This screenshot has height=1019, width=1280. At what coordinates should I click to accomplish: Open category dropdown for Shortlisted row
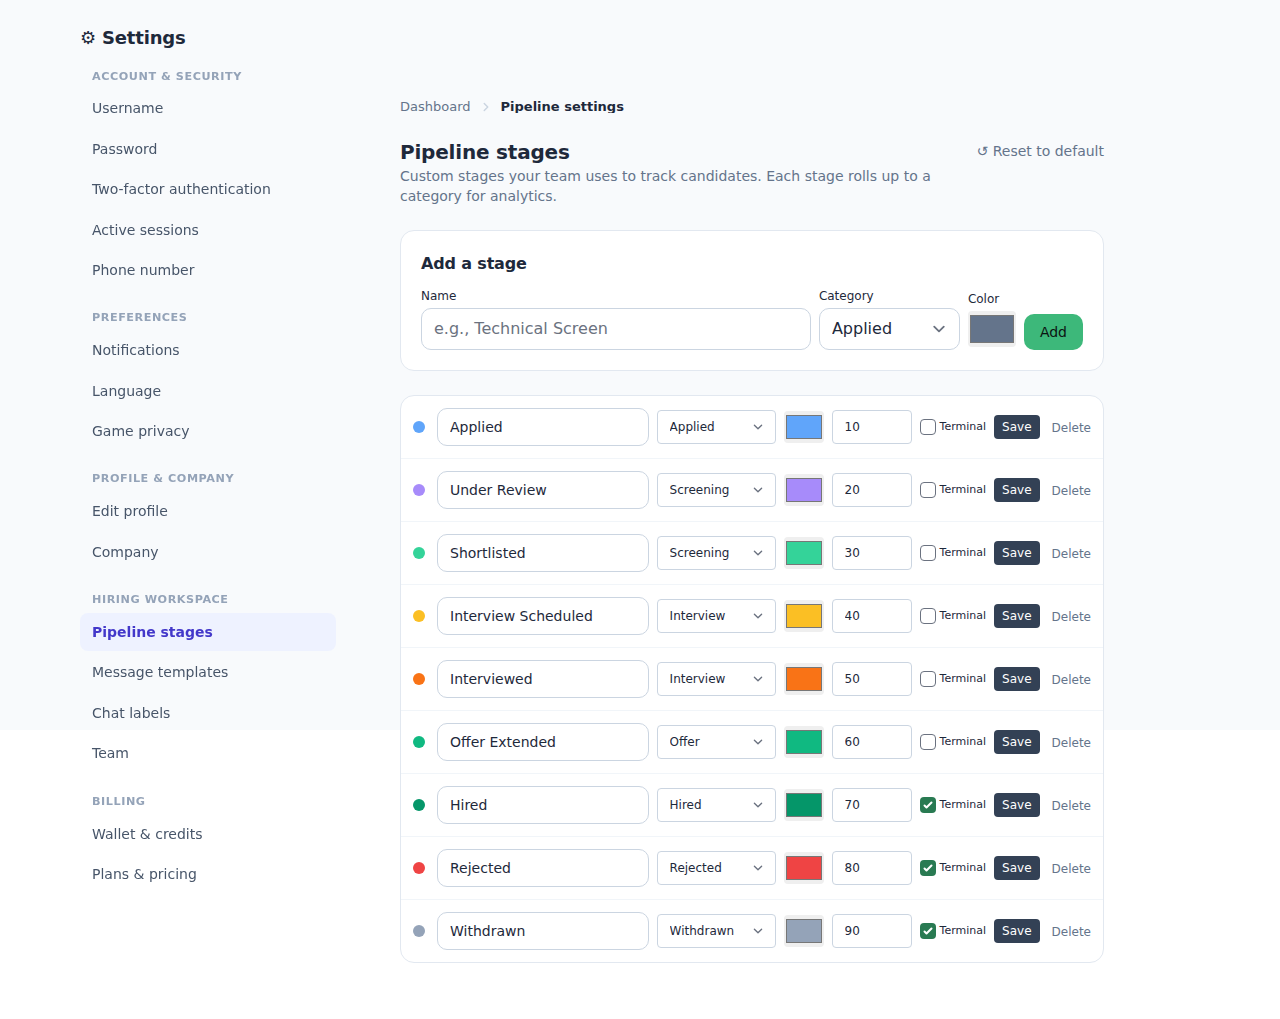click(716, 553)
